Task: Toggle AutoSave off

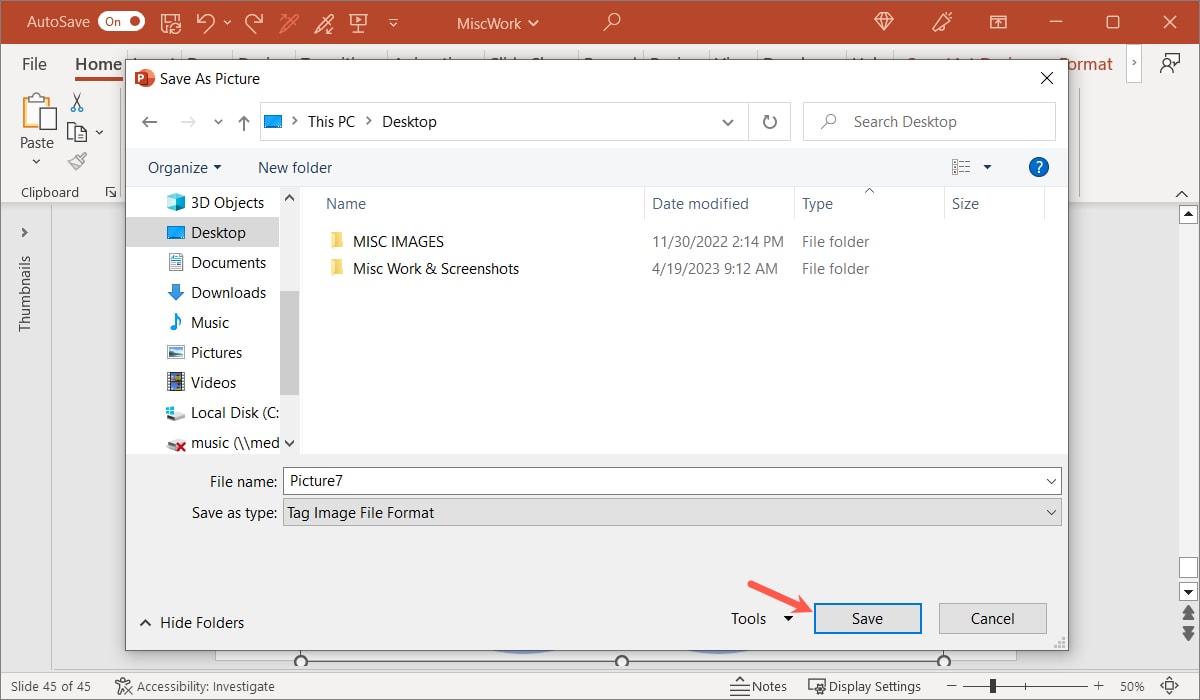Action: [121, 20]
